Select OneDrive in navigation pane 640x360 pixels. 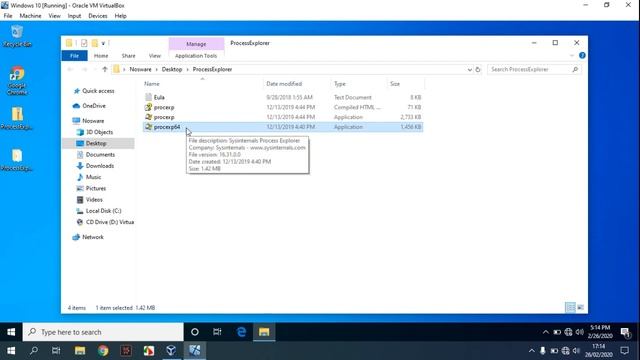click(94, 106)
